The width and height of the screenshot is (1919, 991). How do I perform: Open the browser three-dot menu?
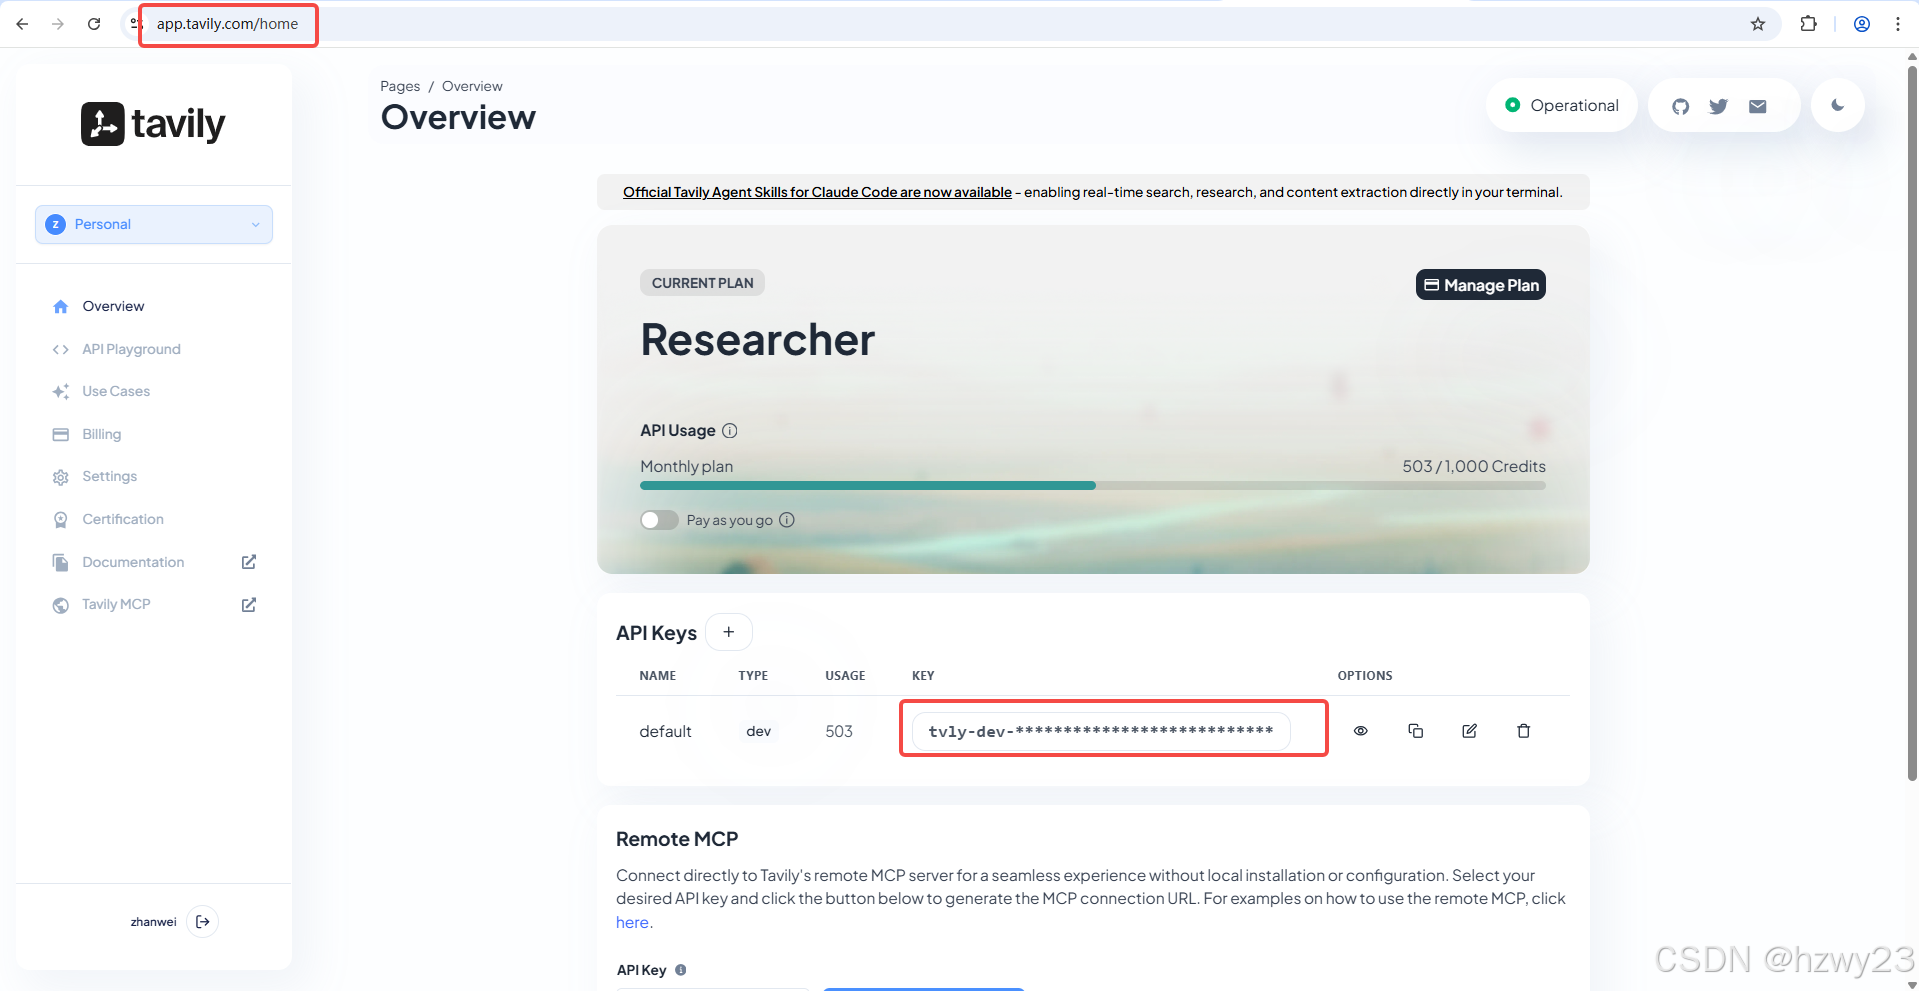tap(1898, 24)
